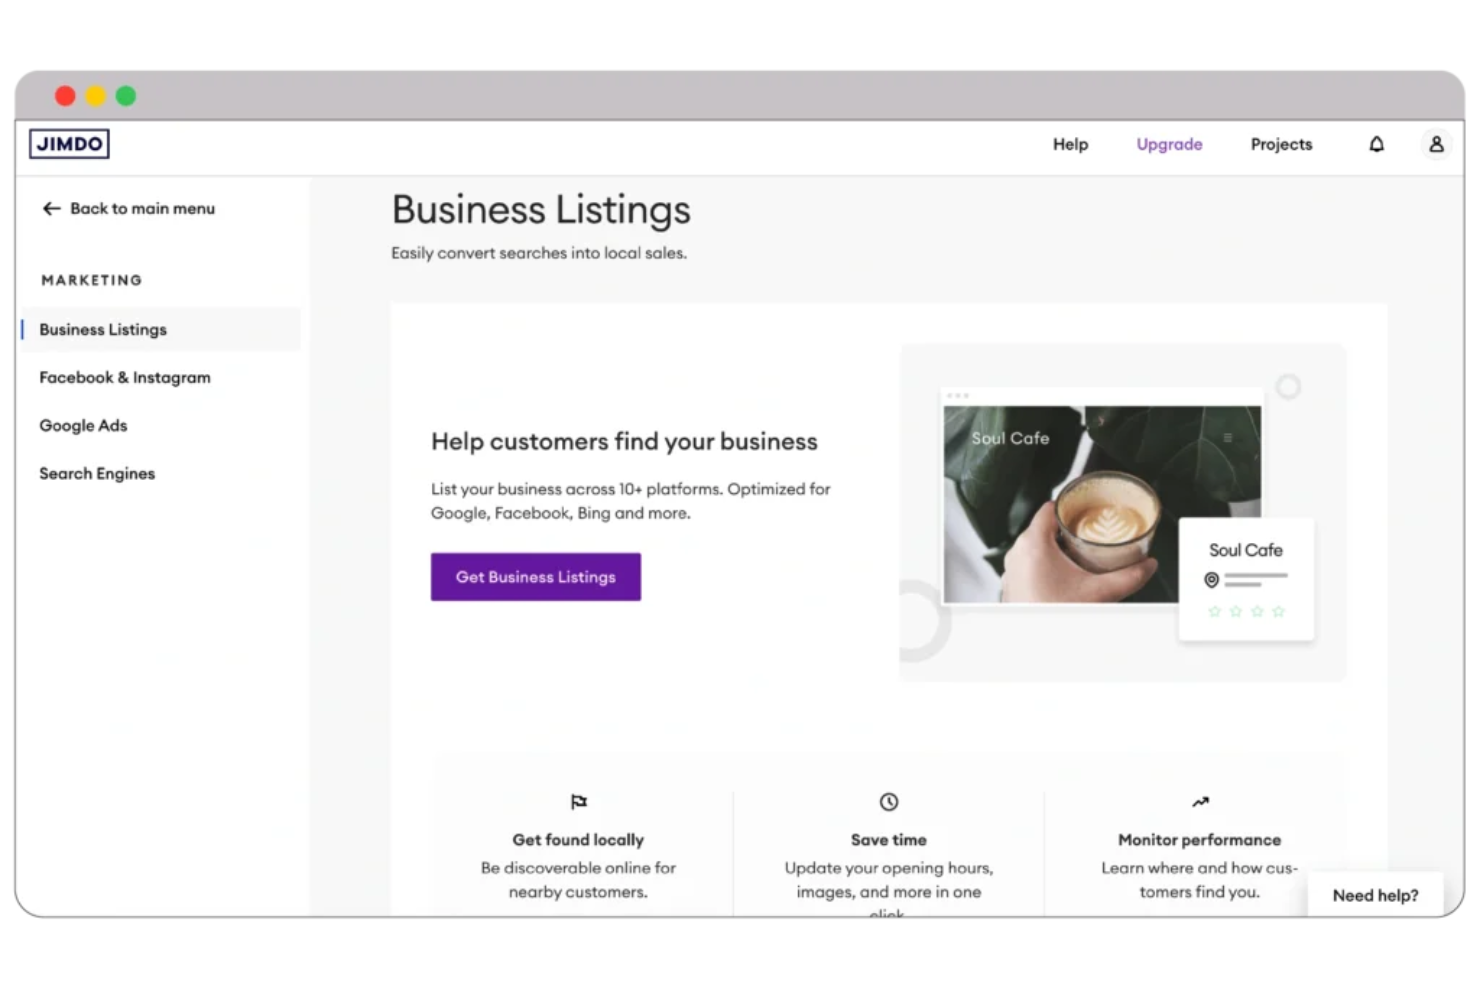The image size is (1480, 987).
Task: Click the hamburger menu on the Soul Cafe preview
Action: (x=1227, y=437)
